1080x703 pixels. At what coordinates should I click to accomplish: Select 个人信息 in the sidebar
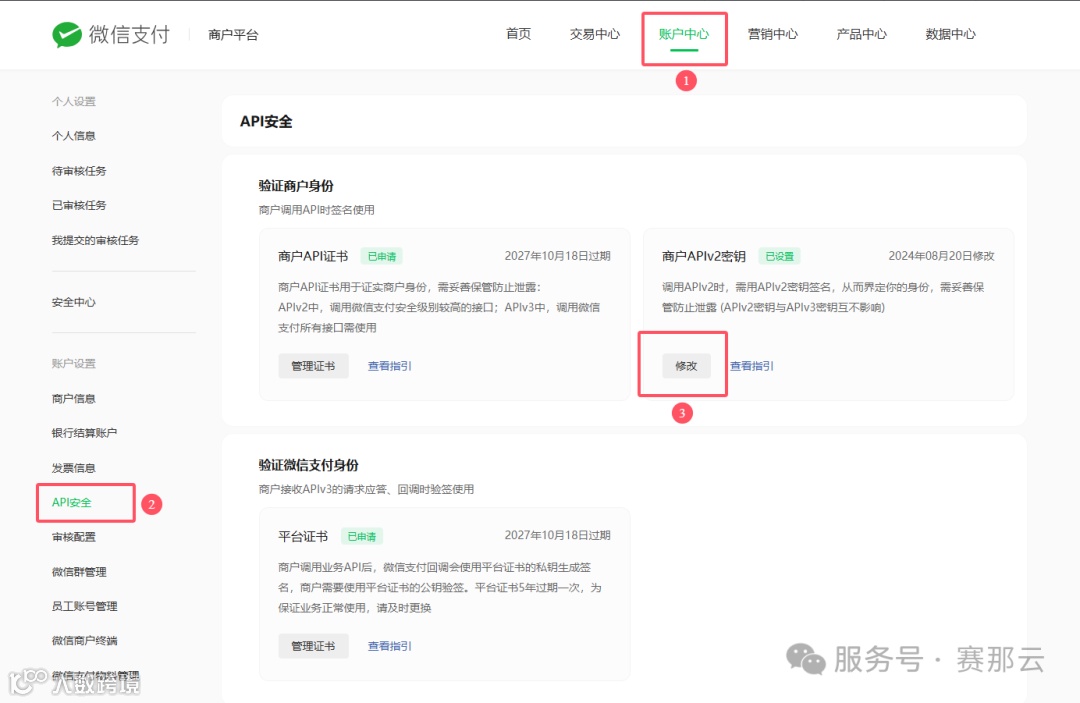click(74, 136)
